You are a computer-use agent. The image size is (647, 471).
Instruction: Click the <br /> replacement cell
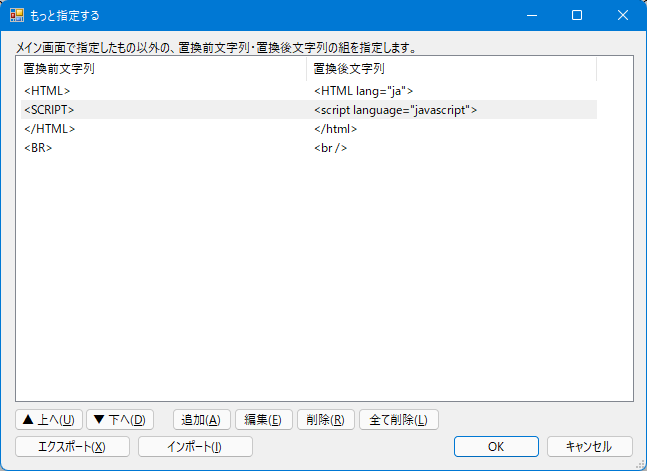331,148
